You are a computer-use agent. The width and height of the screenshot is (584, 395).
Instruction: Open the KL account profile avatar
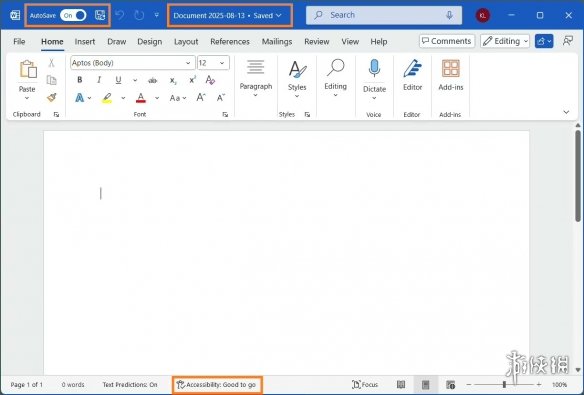click(x=483, y=15)
